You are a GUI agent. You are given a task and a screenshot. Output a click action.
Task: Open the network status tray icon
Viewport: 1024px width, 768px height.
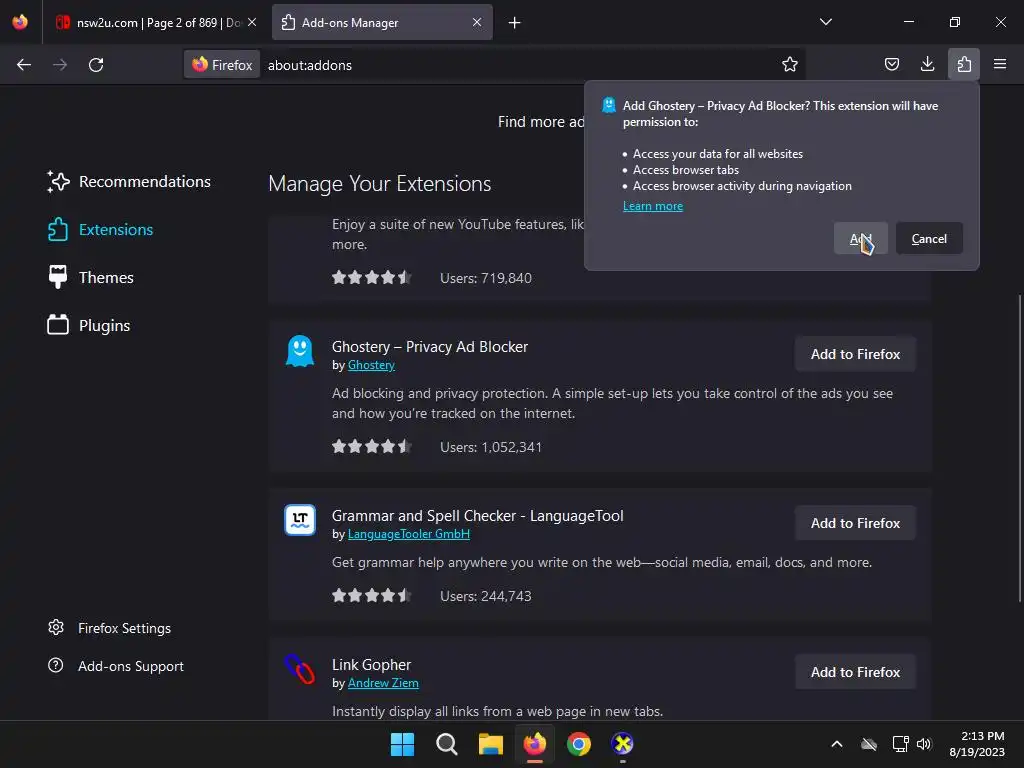(900, 744)
